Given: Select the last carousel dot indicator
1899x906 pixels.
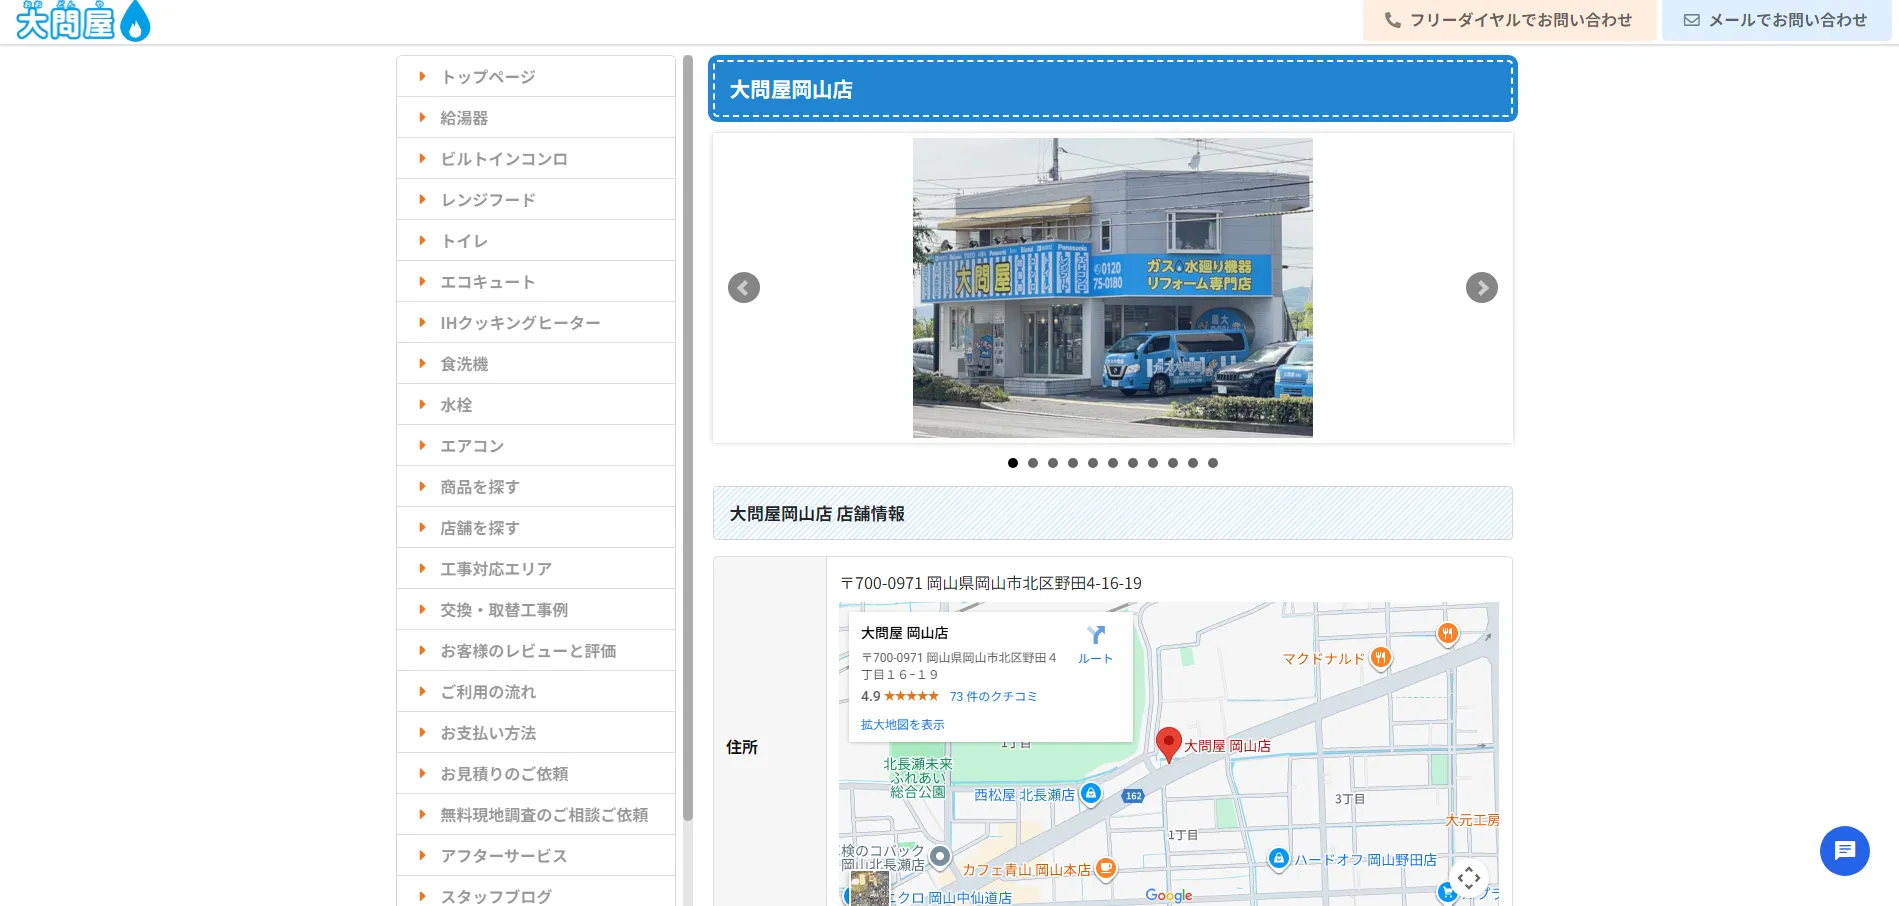Looking at the screenshot, I should (1213, 463).
